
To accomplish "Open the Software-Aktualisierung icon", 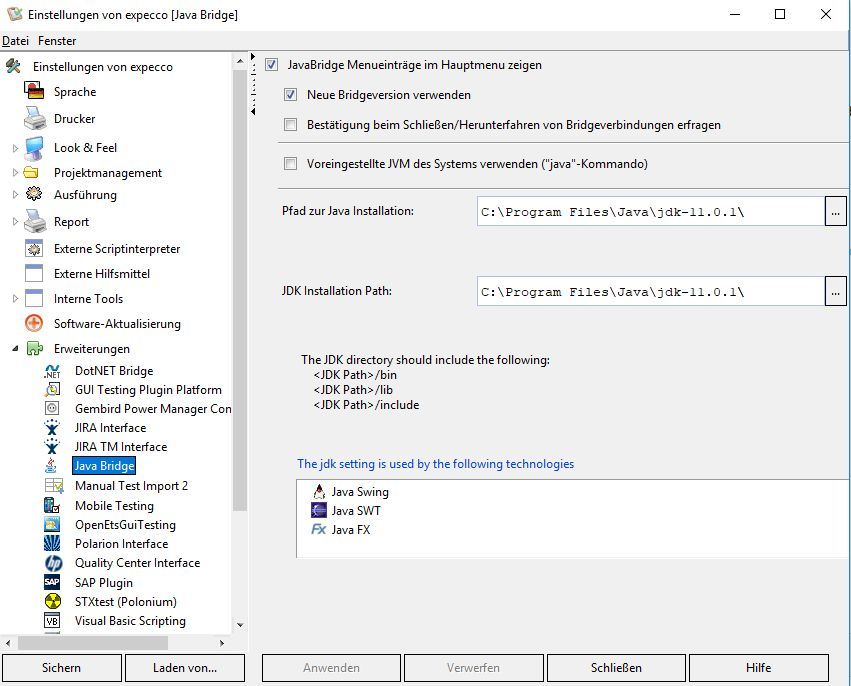I will click(35, 324).
